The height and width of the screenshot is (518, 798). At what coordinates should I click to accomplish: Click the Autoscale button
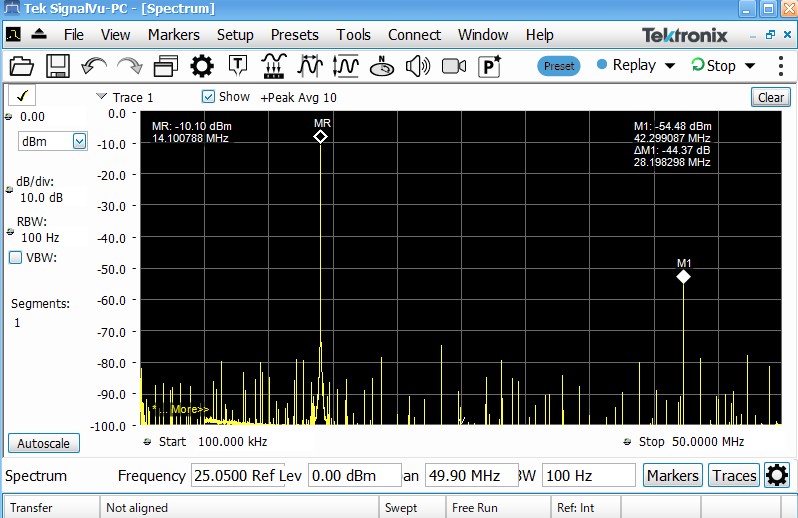pos(43,443)
